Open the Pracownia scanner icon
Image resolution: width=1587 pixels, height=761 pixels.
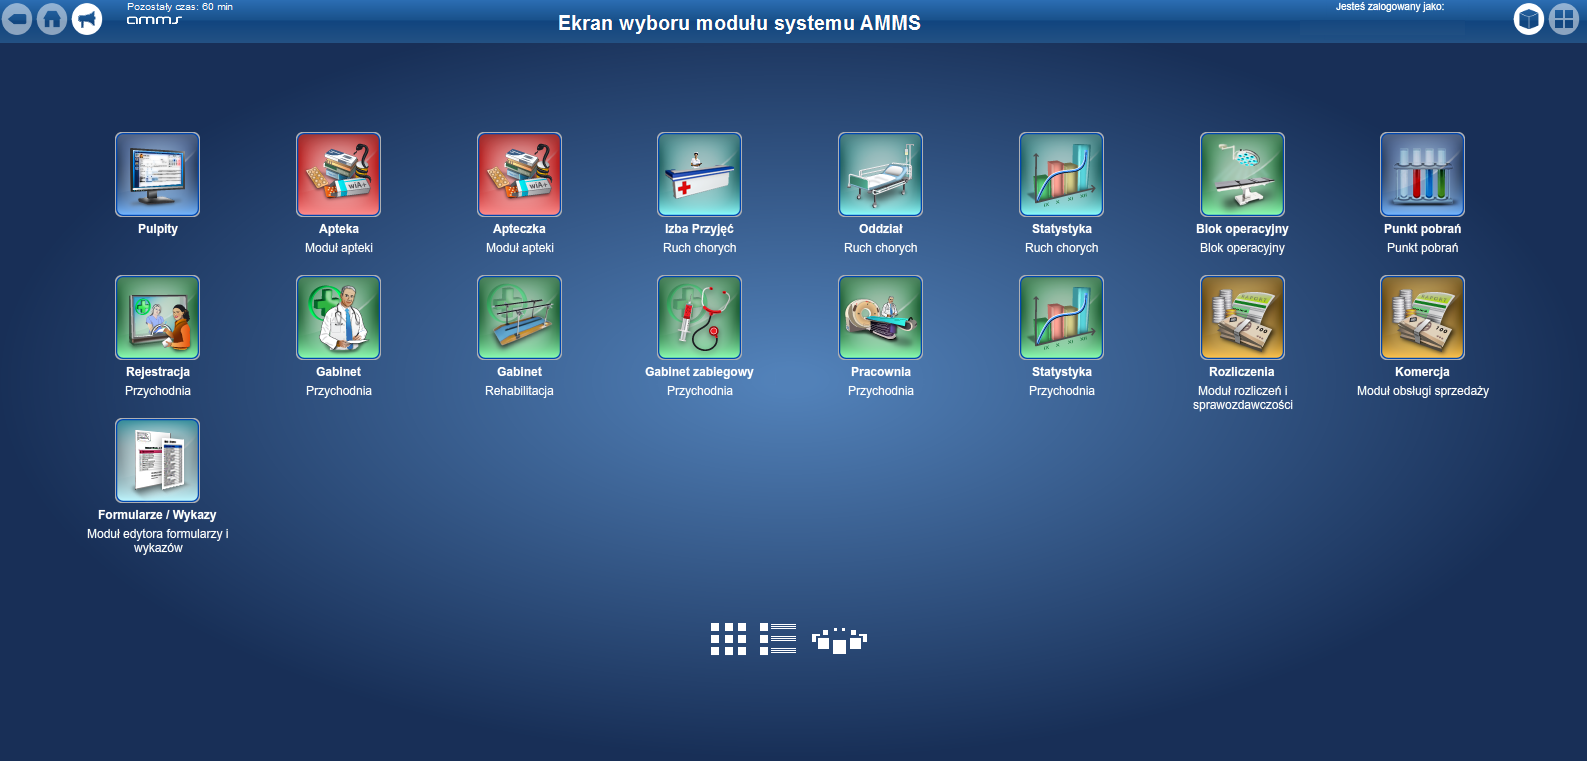(x=880, y=317)
